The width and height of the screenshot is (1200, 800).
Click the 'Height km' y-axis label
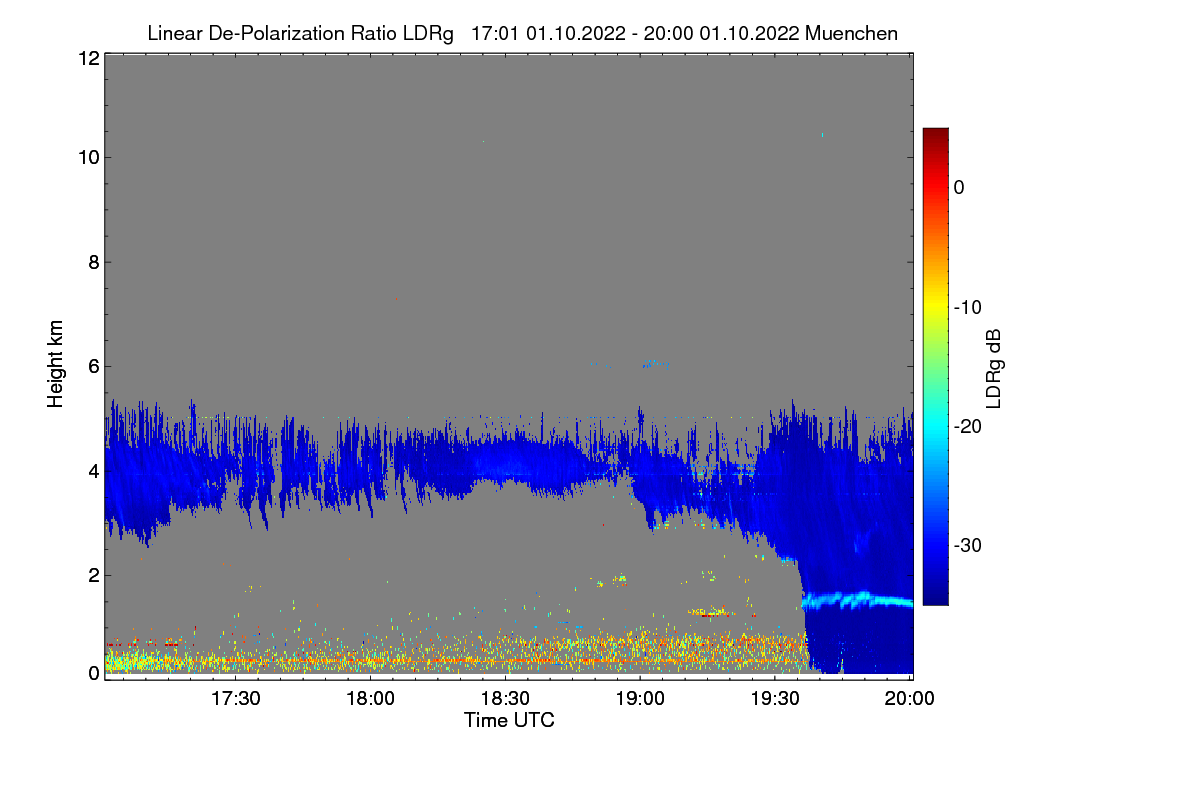pos(55,363)
